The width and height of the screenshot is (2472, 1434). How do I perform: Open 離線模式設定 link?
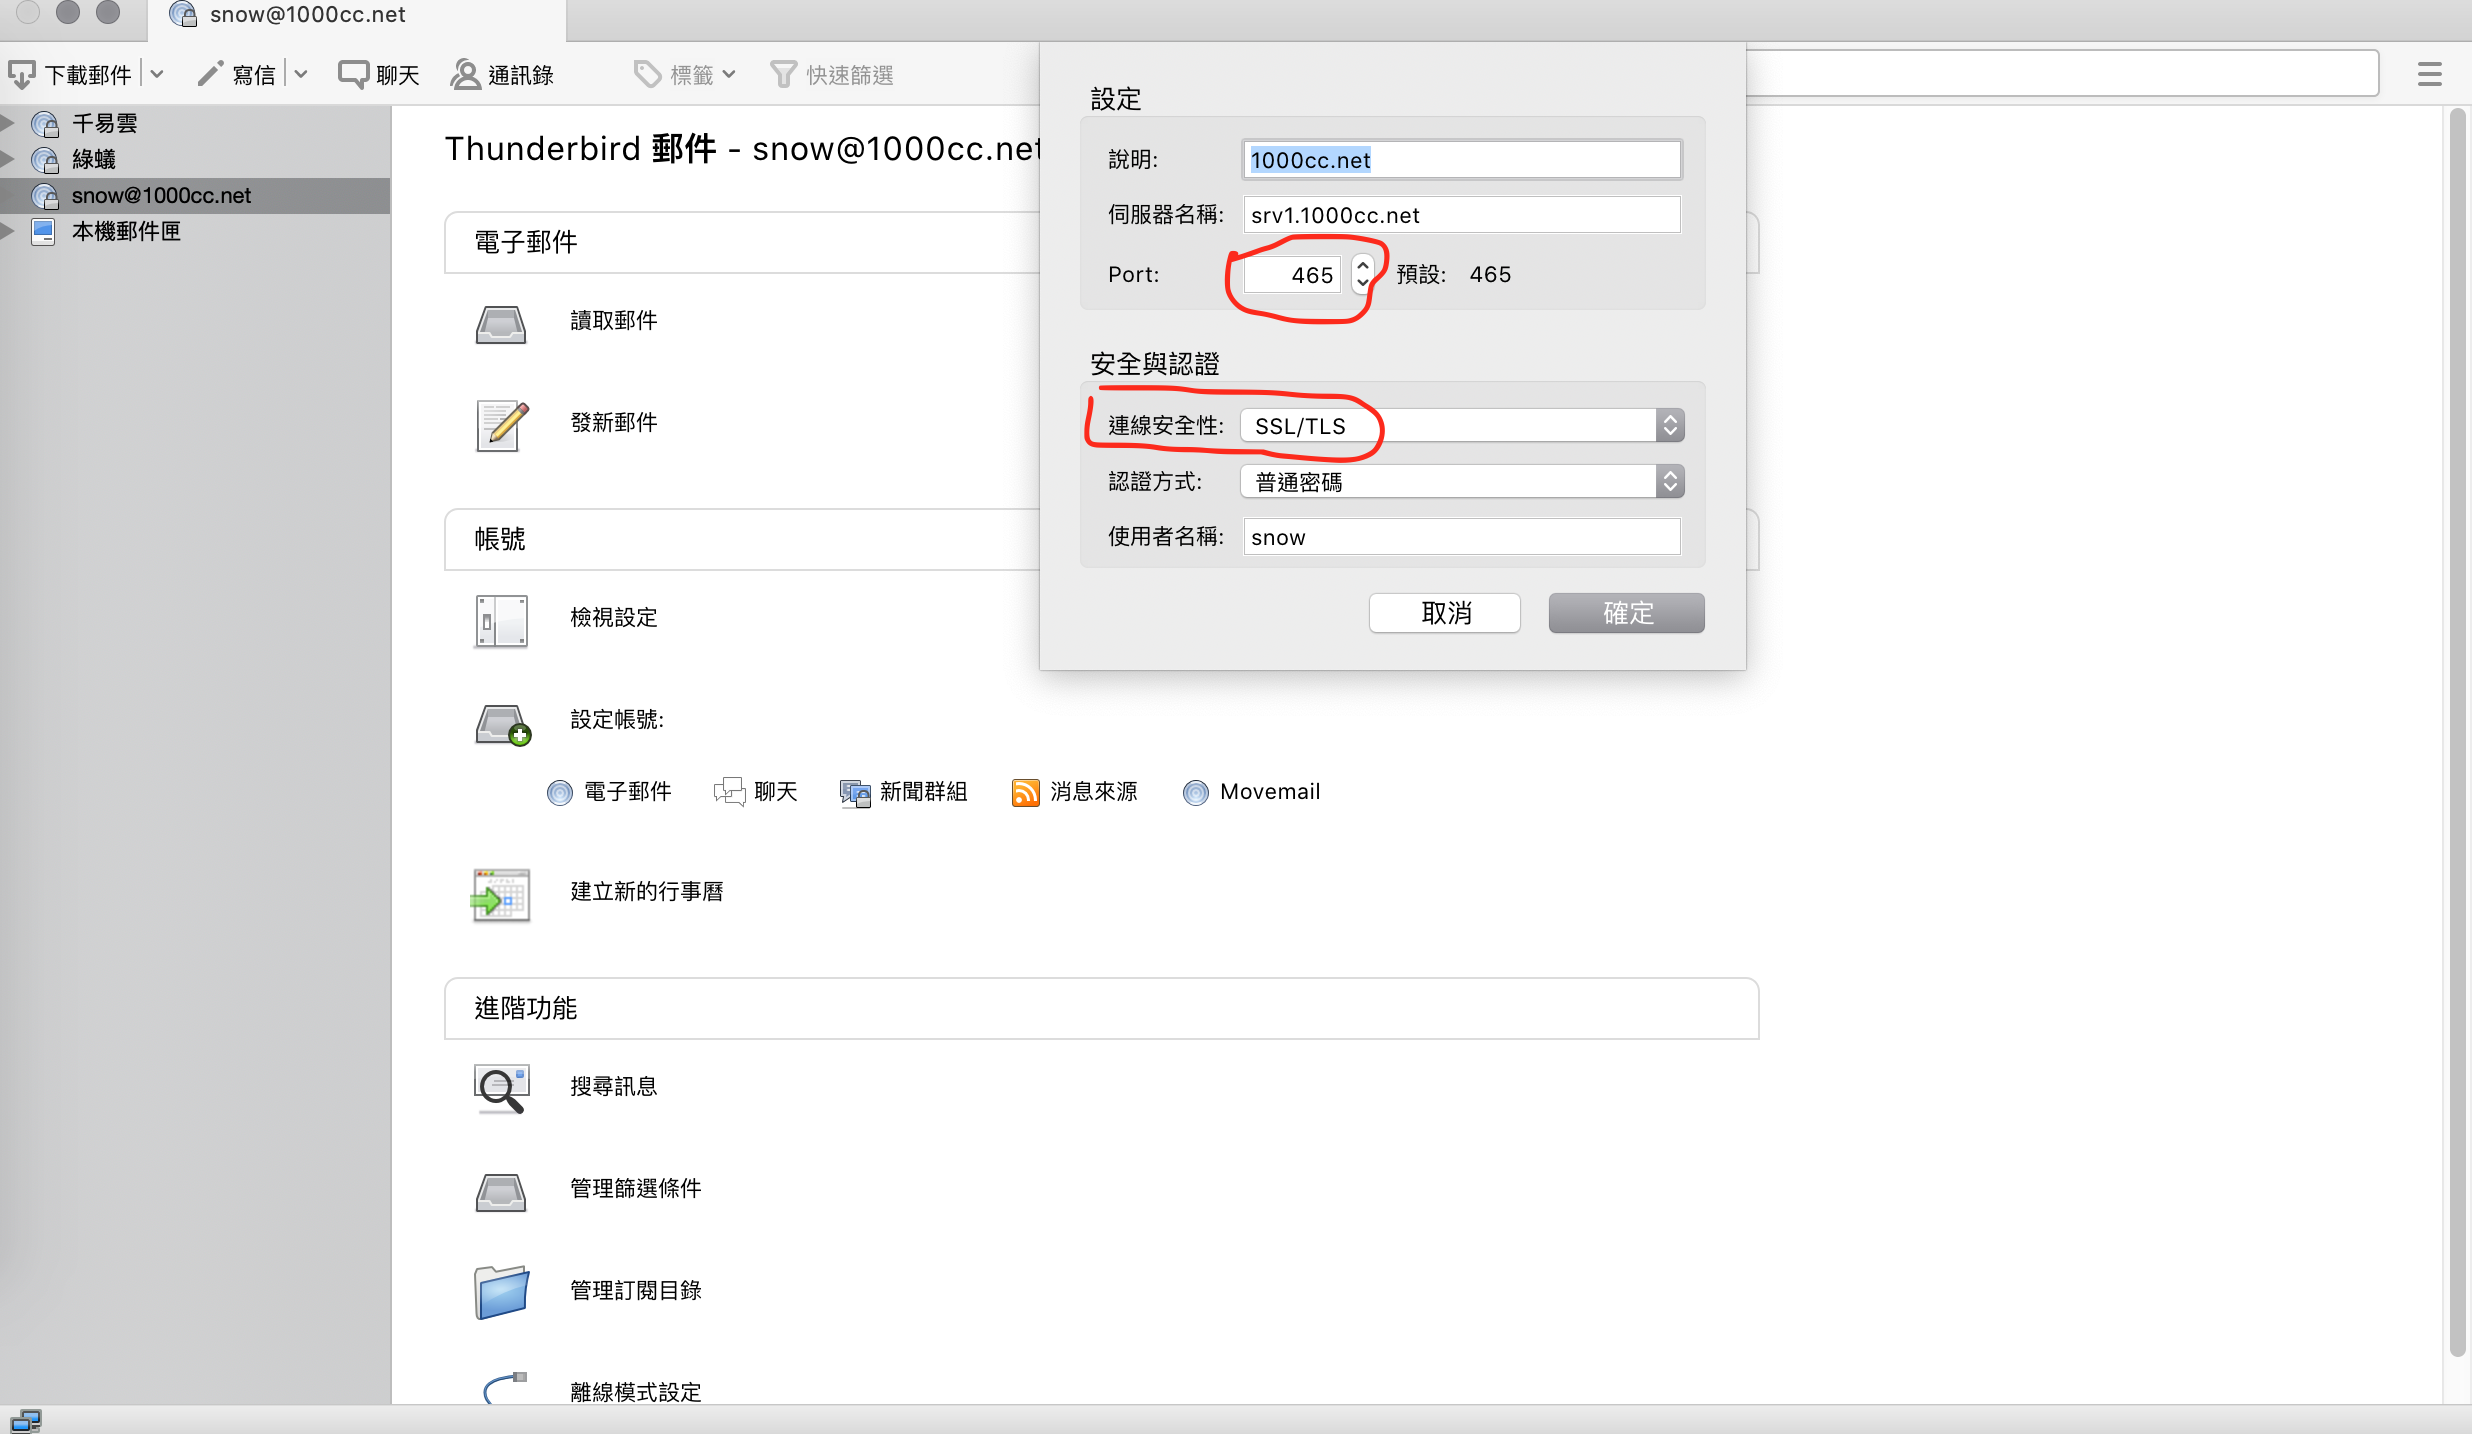(636, 1392)
